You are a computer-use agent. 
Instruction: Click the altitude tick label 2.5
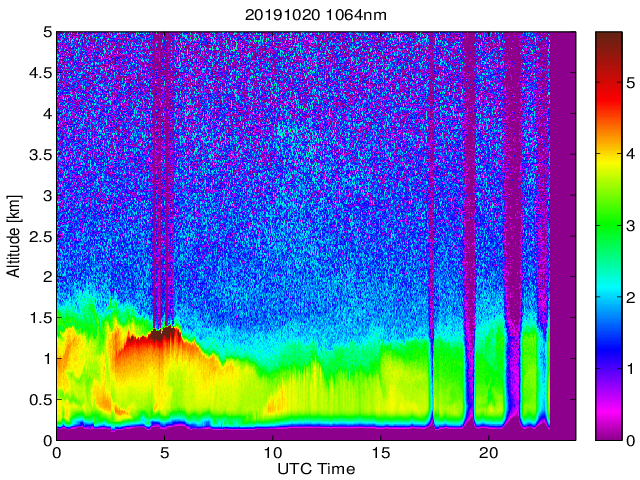[x=40, y=236]
